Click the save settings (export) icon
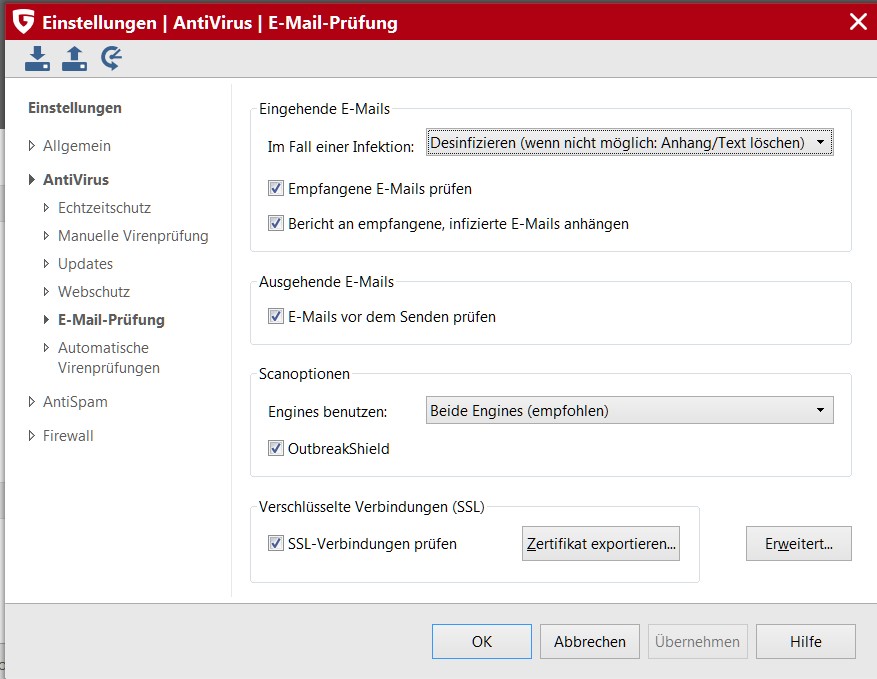 [74, 59]
